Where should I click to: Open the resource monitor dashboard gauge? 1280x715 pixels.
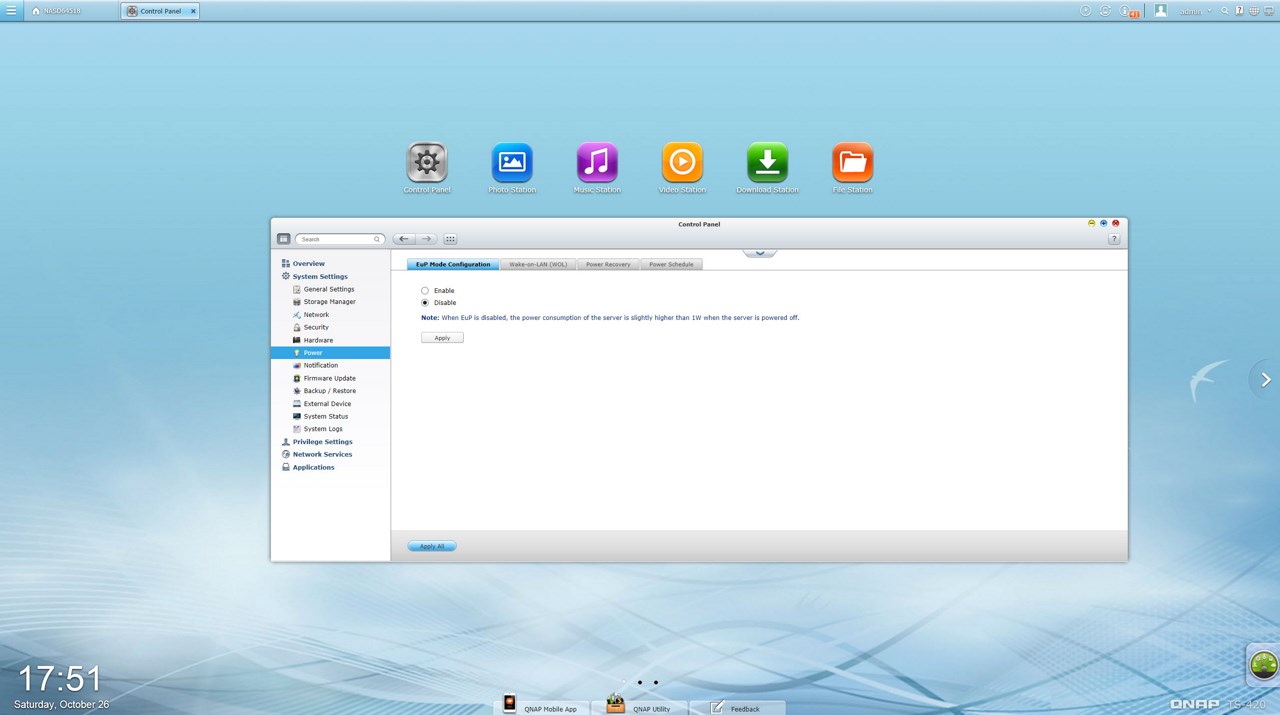(x=1264, y=664)
